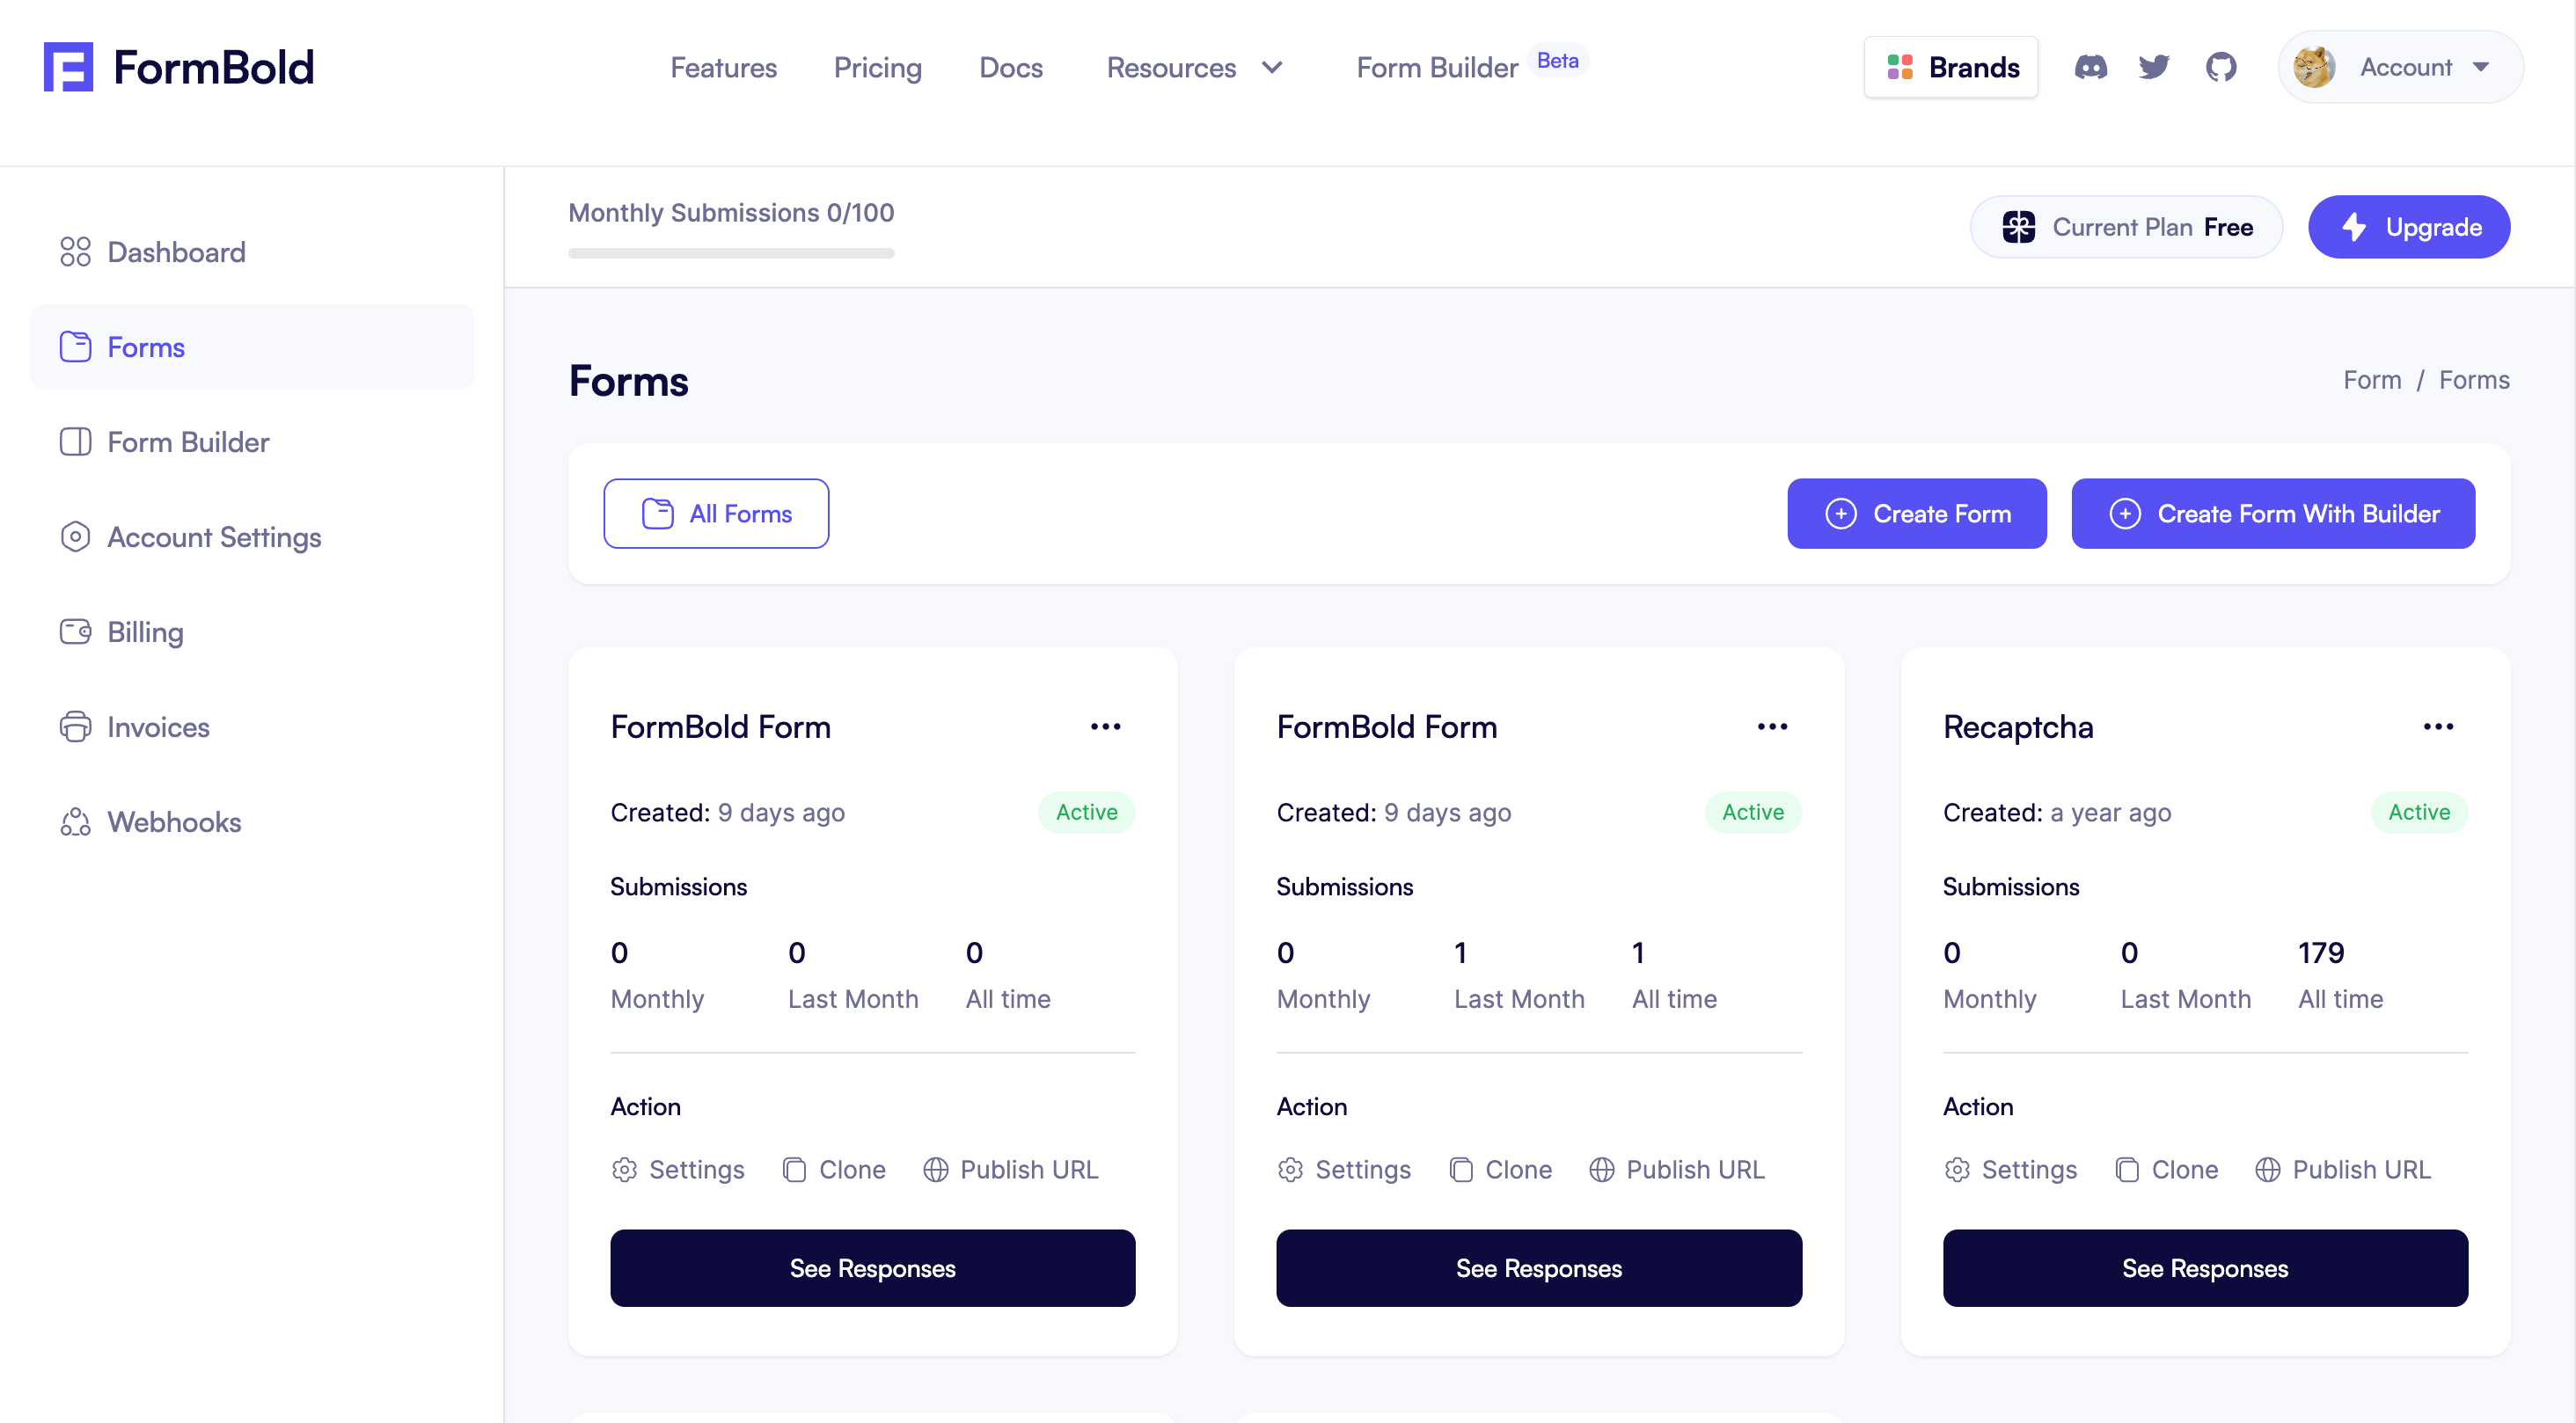Open the three-dot menu on the Recaptcha card
This screenshot has width=2576, height=1423.
click(x=2439, y=726)
